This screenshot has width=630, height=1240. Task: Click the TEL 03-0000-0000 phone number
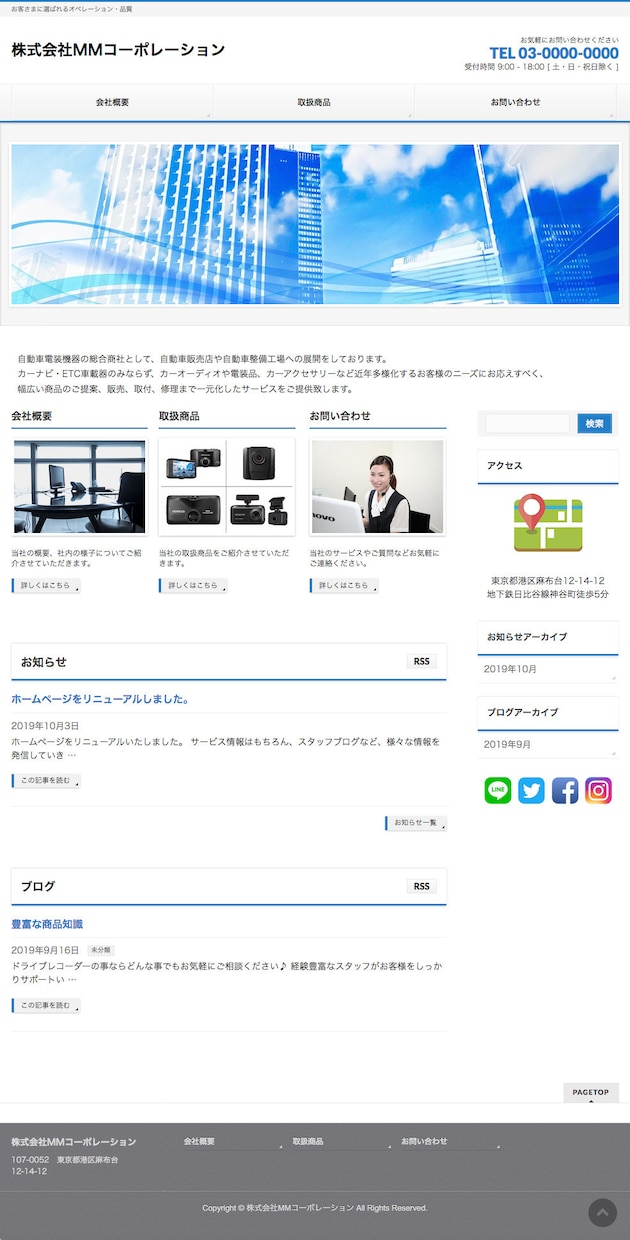click(554, 53)
